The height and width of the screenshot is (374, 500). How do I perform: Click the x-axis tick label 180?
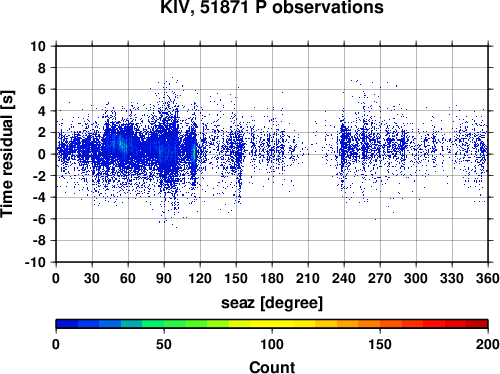point(272,278)
